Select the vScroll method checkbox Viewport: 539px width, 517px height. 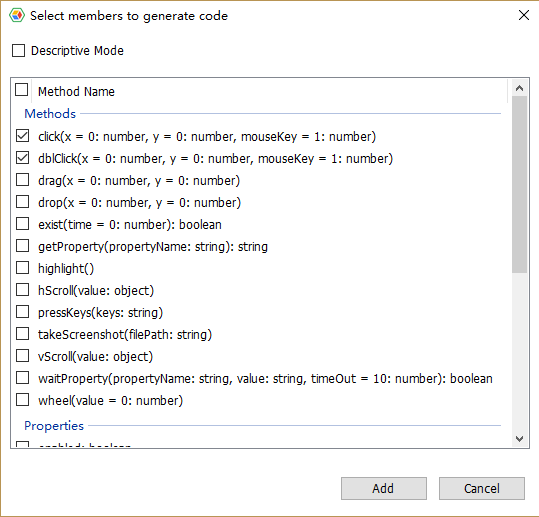23,356
